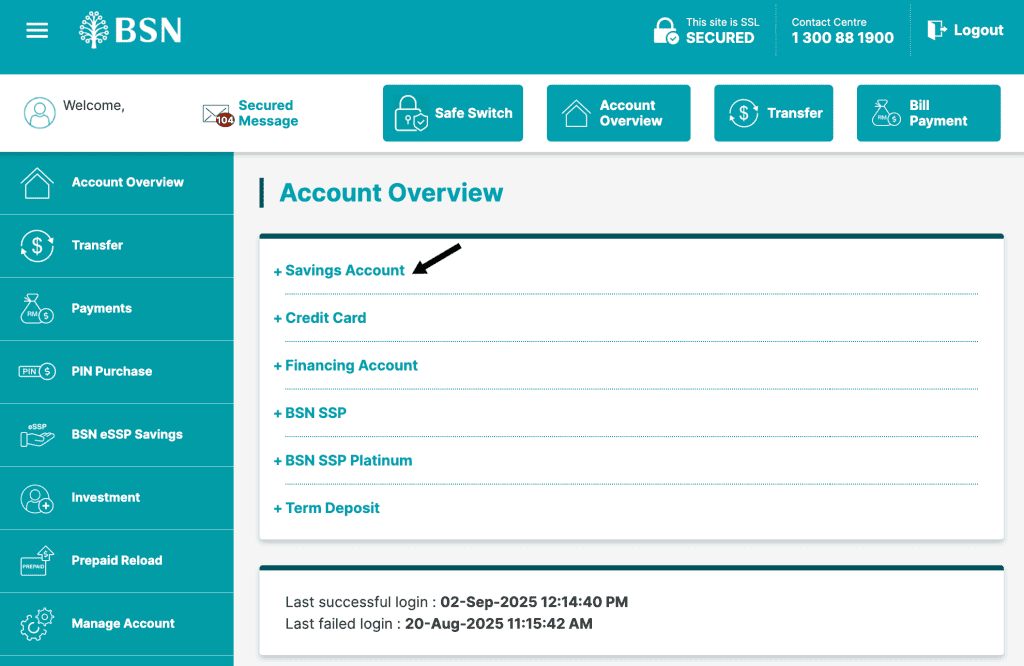
Task: Click the user profile avatar icon
Action: tap(40, 113)
